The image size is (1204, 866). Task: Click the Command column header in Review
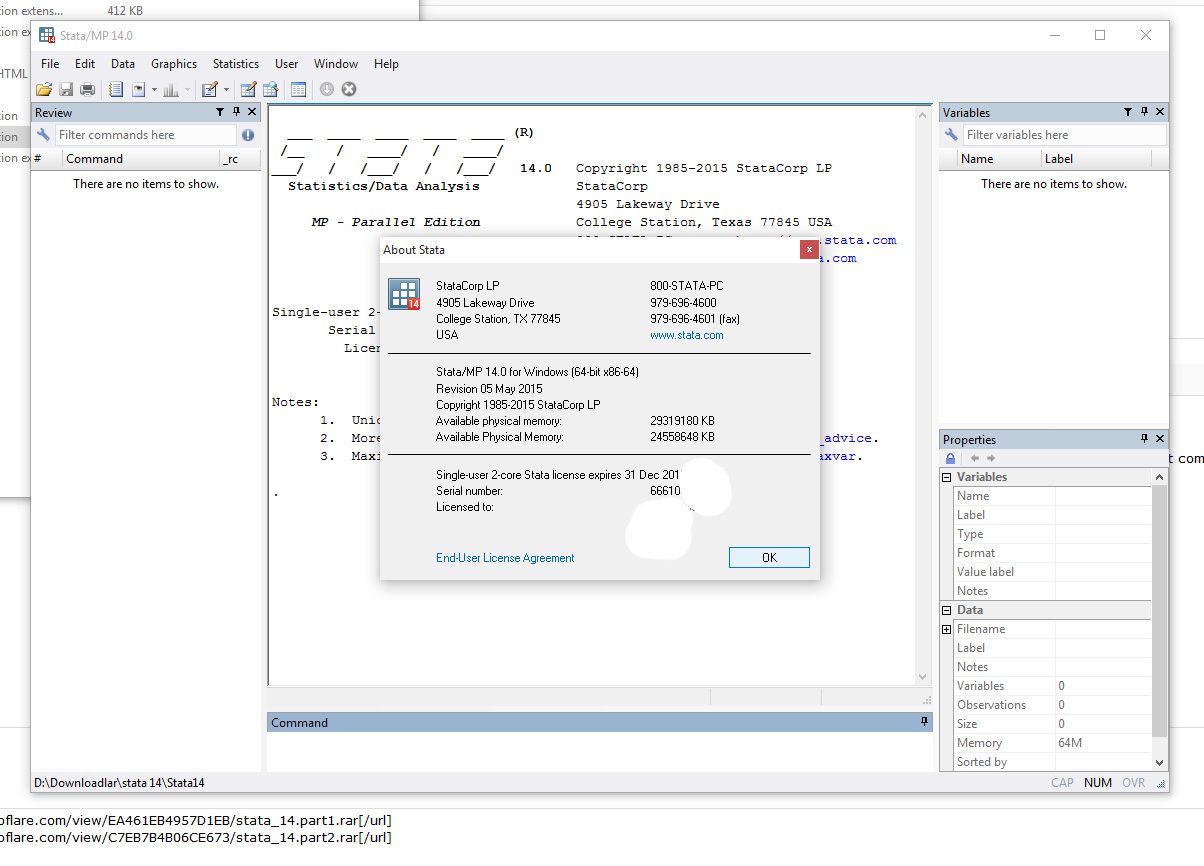pyautogui.click(x=140, y=159)
